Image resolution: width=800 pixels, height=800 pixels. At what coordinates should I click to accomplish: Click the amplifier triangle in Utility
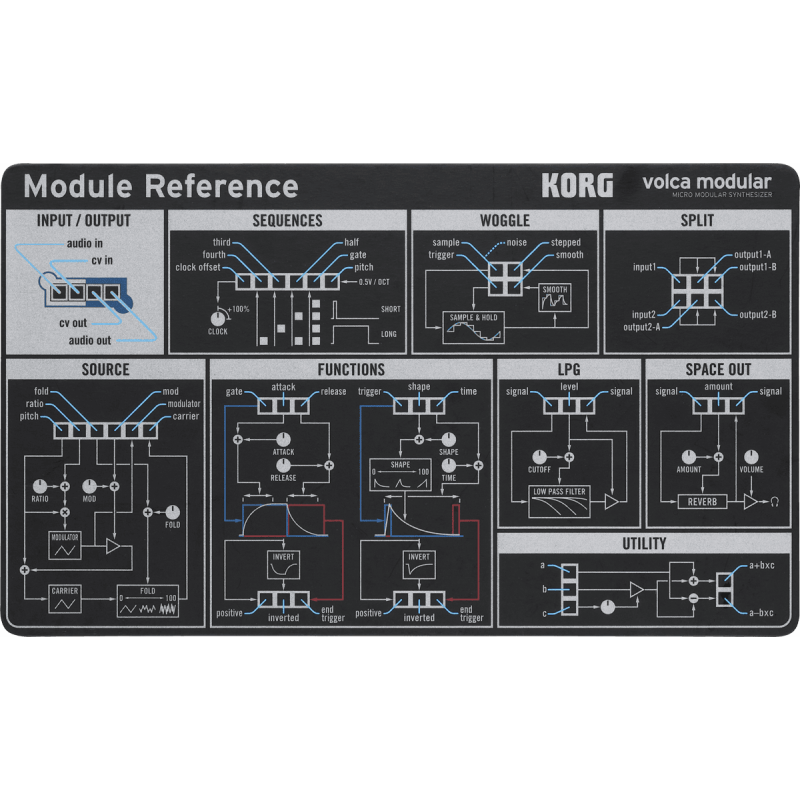(637, 590)
